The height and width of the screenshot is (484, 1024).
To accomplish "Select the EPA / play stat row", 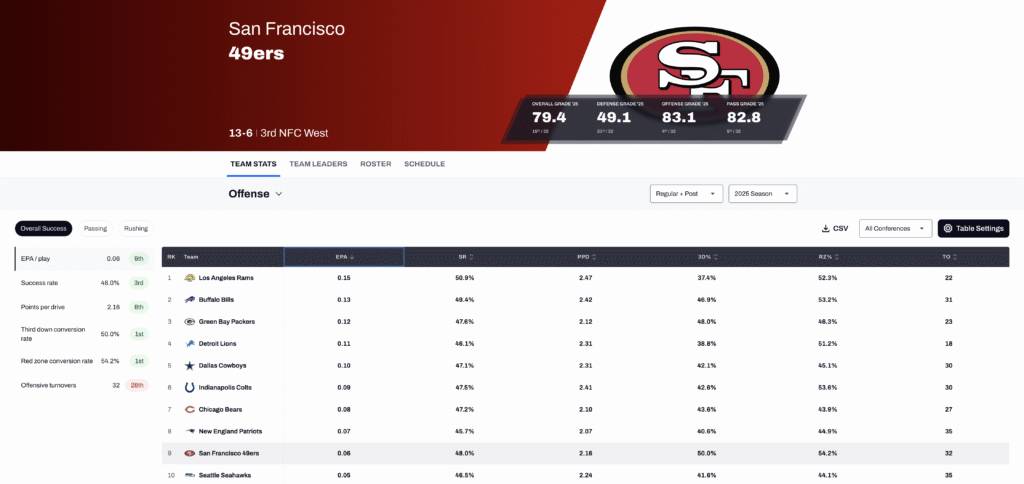I will 84,259.
